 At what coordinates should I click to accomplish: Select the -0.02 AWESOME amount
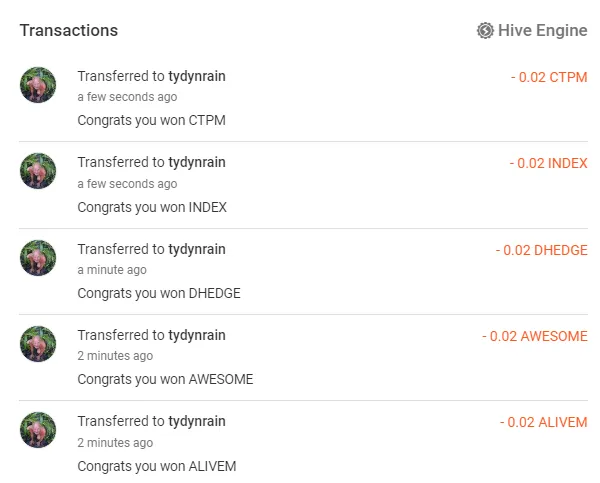(x=534, y=336)
